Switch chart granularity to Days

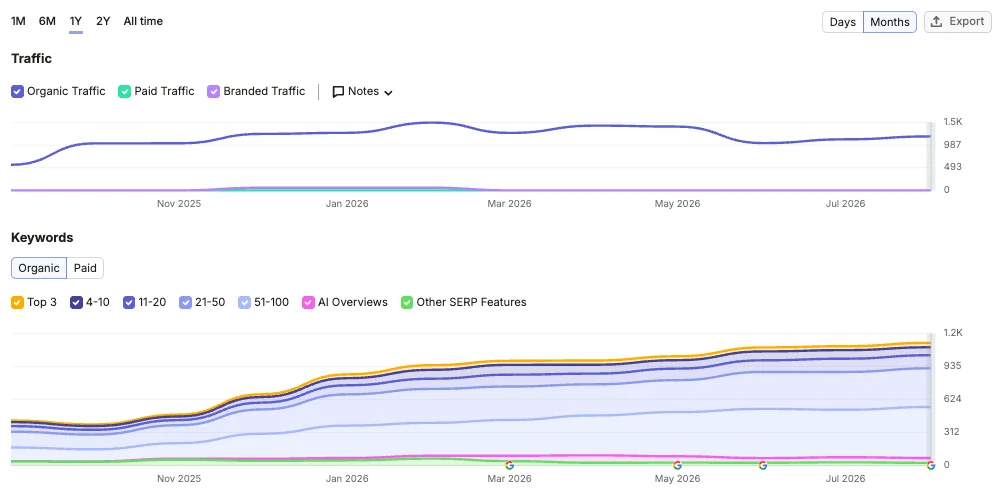click(x=842, y=22)
